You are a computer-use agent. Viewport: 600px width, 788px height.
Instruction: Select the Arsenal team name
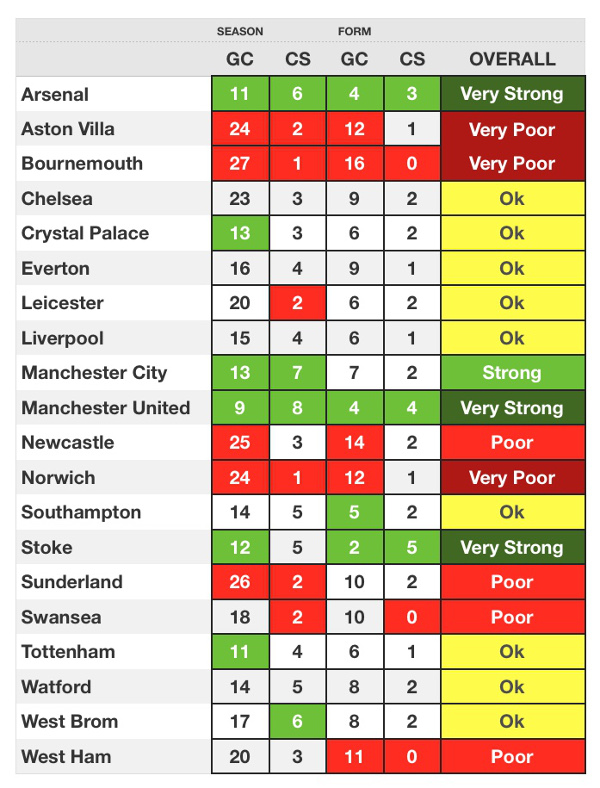click(x=55, y=94)
